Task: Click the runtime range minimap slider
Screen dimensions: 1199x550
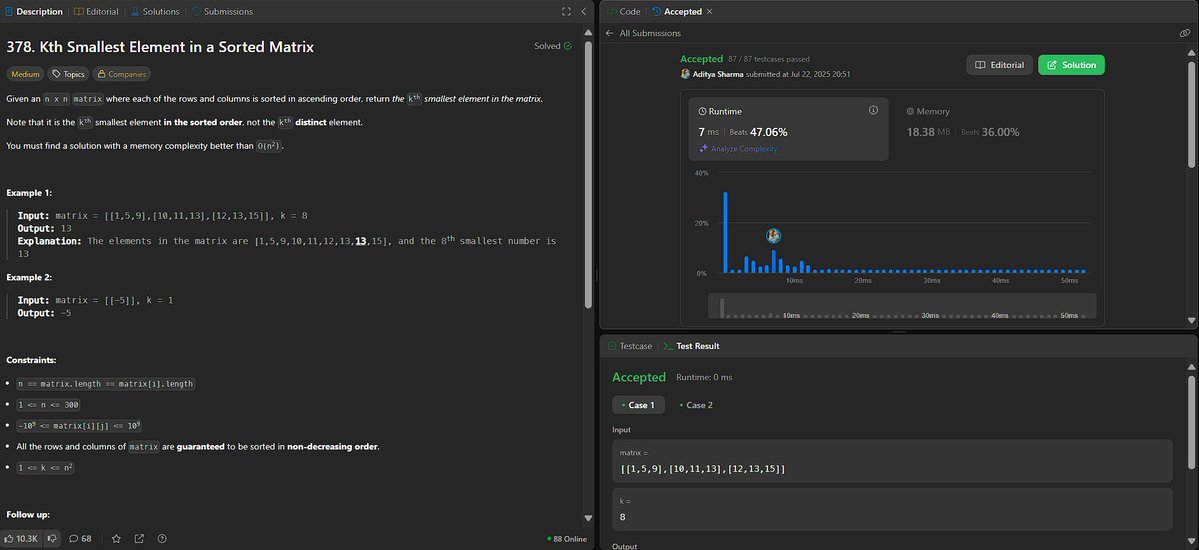Action: point(902,306)
